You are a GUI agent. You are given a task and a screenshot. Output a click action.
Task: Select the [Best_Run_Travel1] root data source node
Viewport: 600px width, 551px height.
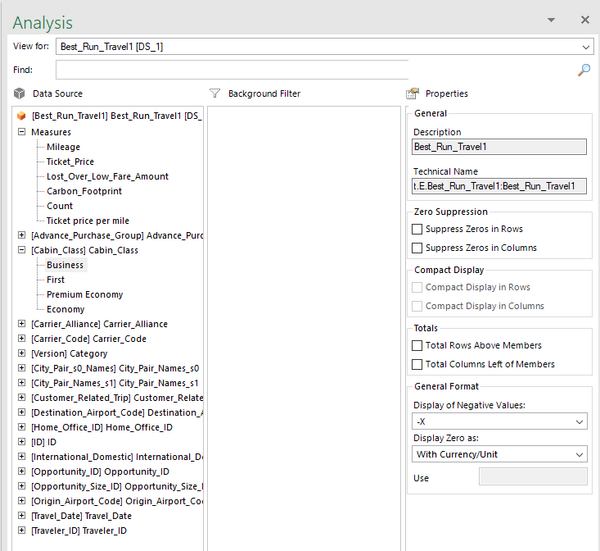[116, 116]
